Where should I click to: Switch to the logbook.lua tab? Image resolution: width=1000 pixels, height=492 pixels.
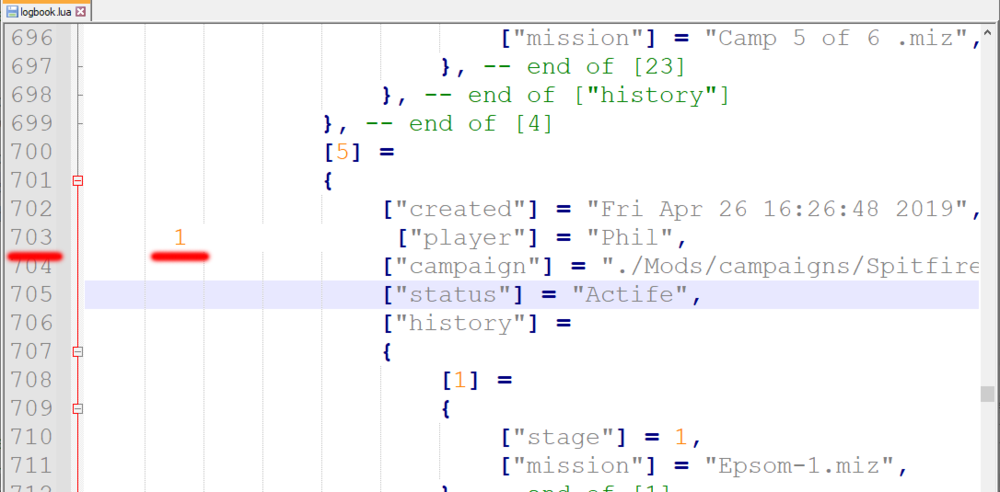45,11
